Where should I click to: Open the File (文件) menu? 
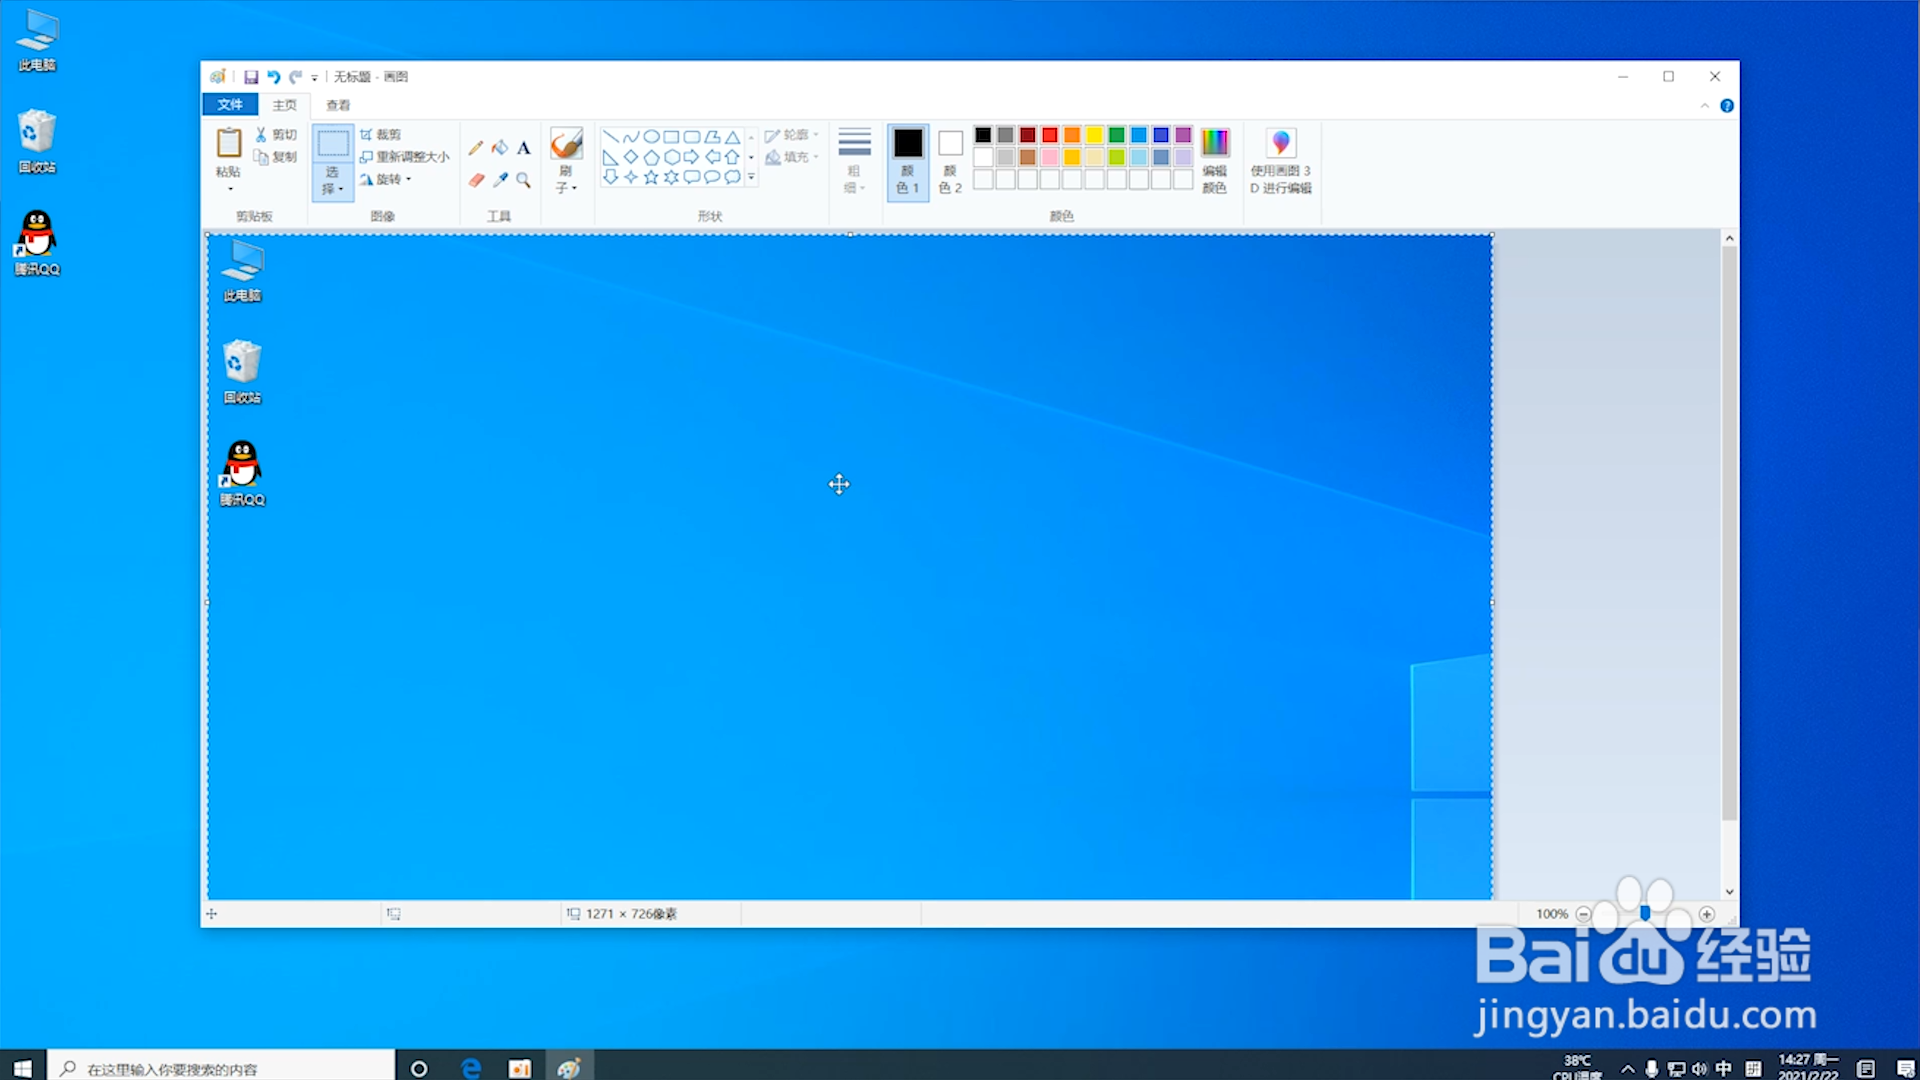230,105
